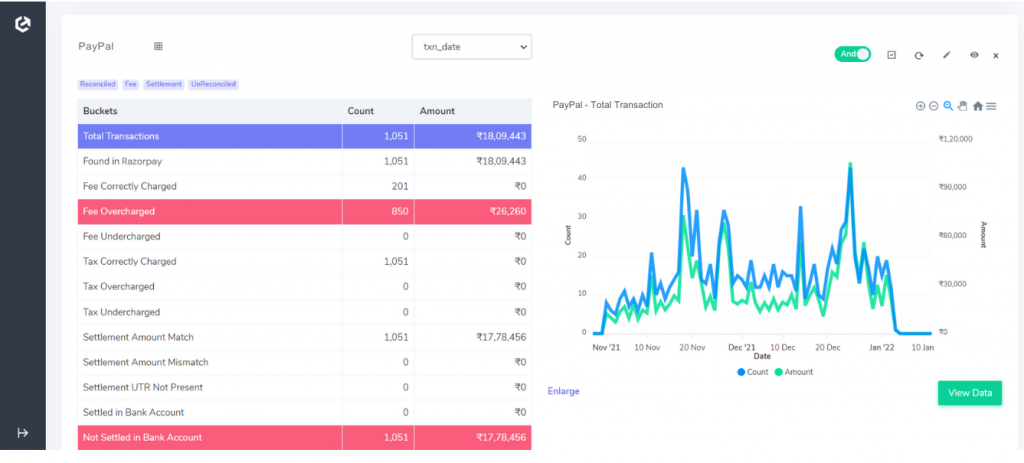
Task: Click the app logo in sidebar
Action: pyautogui.click(x=23, y=24)
